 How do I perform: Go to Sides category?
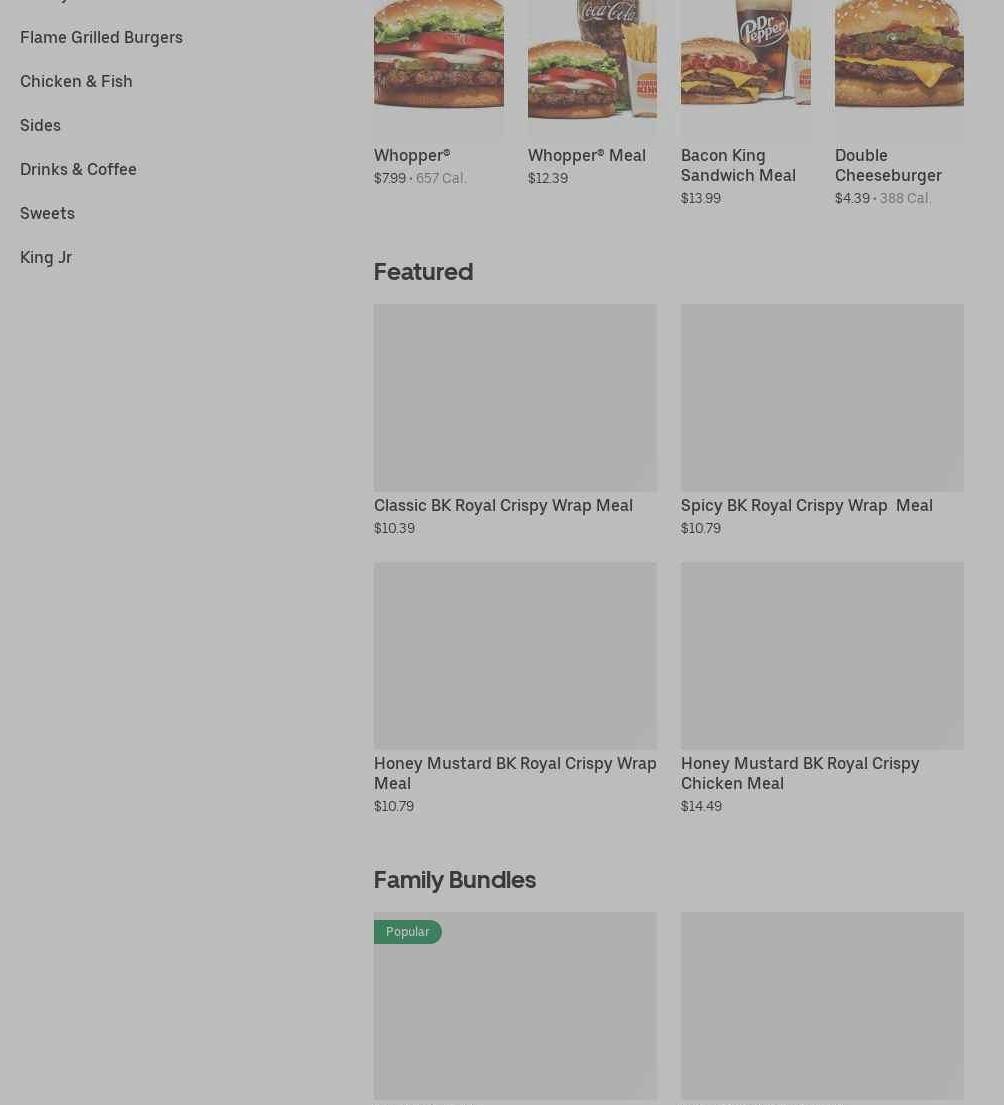pos(40,125)
